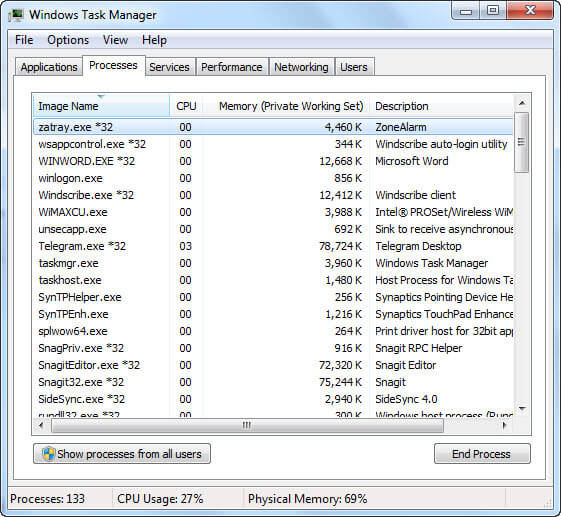The image size is (561, 517).
Task: Click the Processes: 133 status entry
Action: 47,499
